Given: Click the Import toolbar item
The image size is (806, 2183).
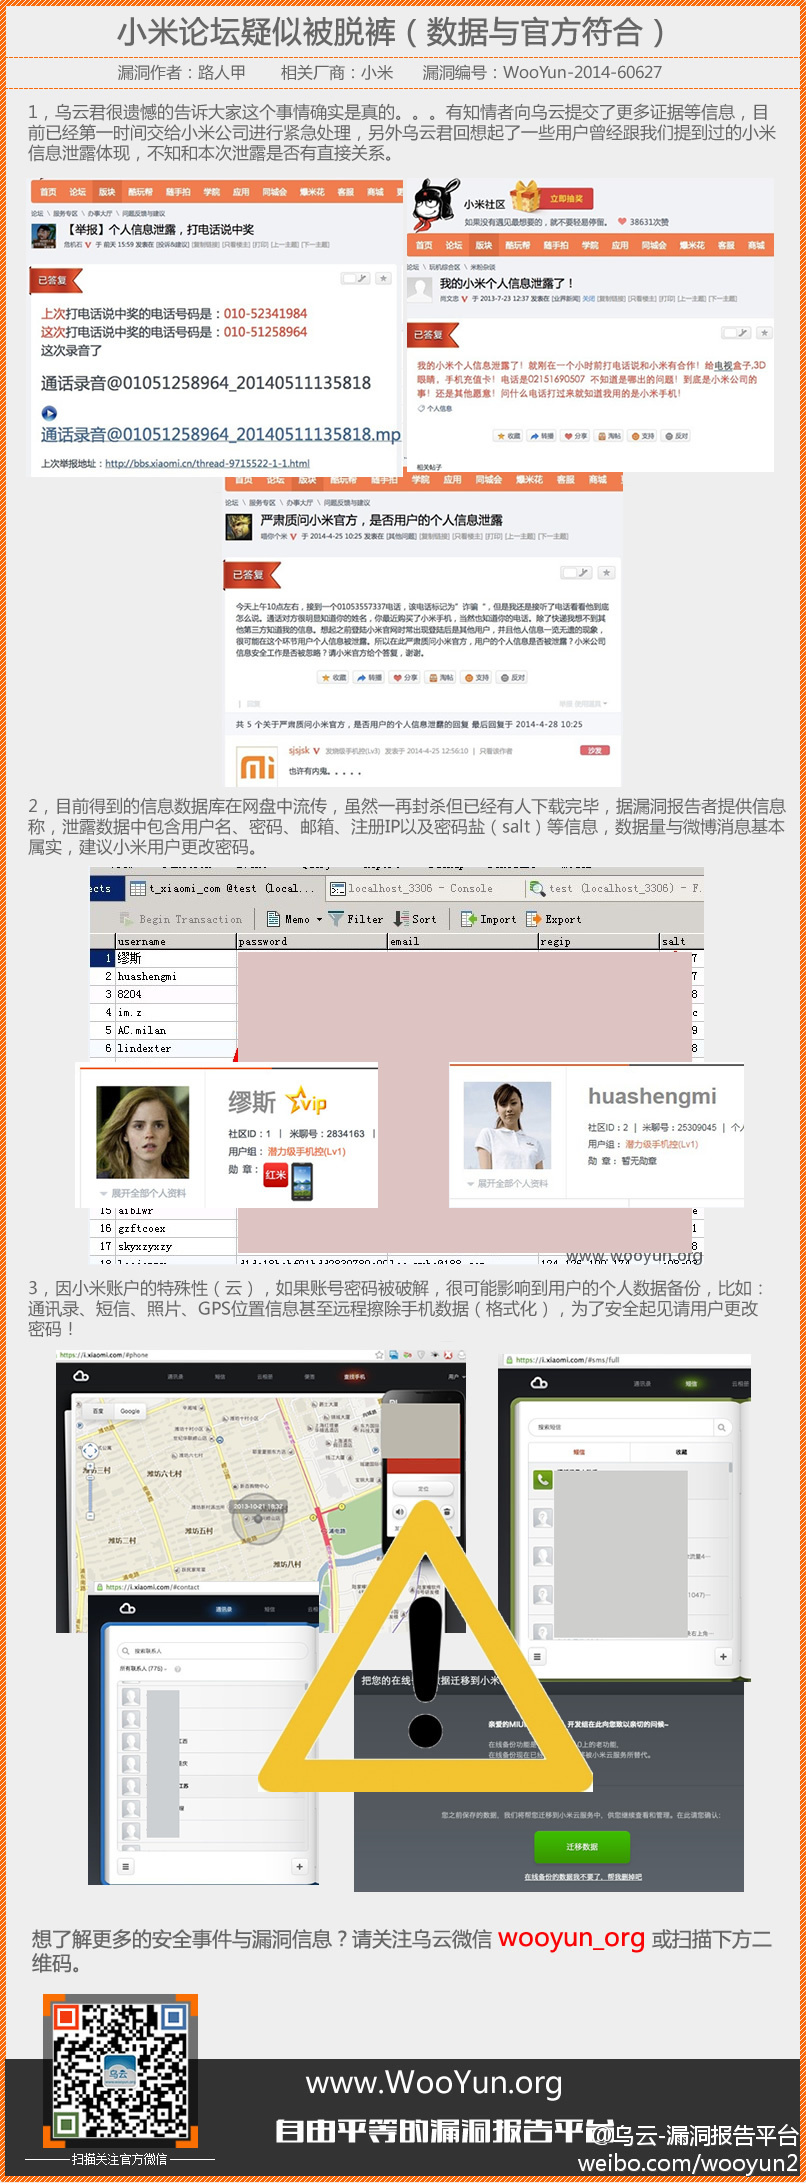Looking at the screenshot, I should (488, 919).
